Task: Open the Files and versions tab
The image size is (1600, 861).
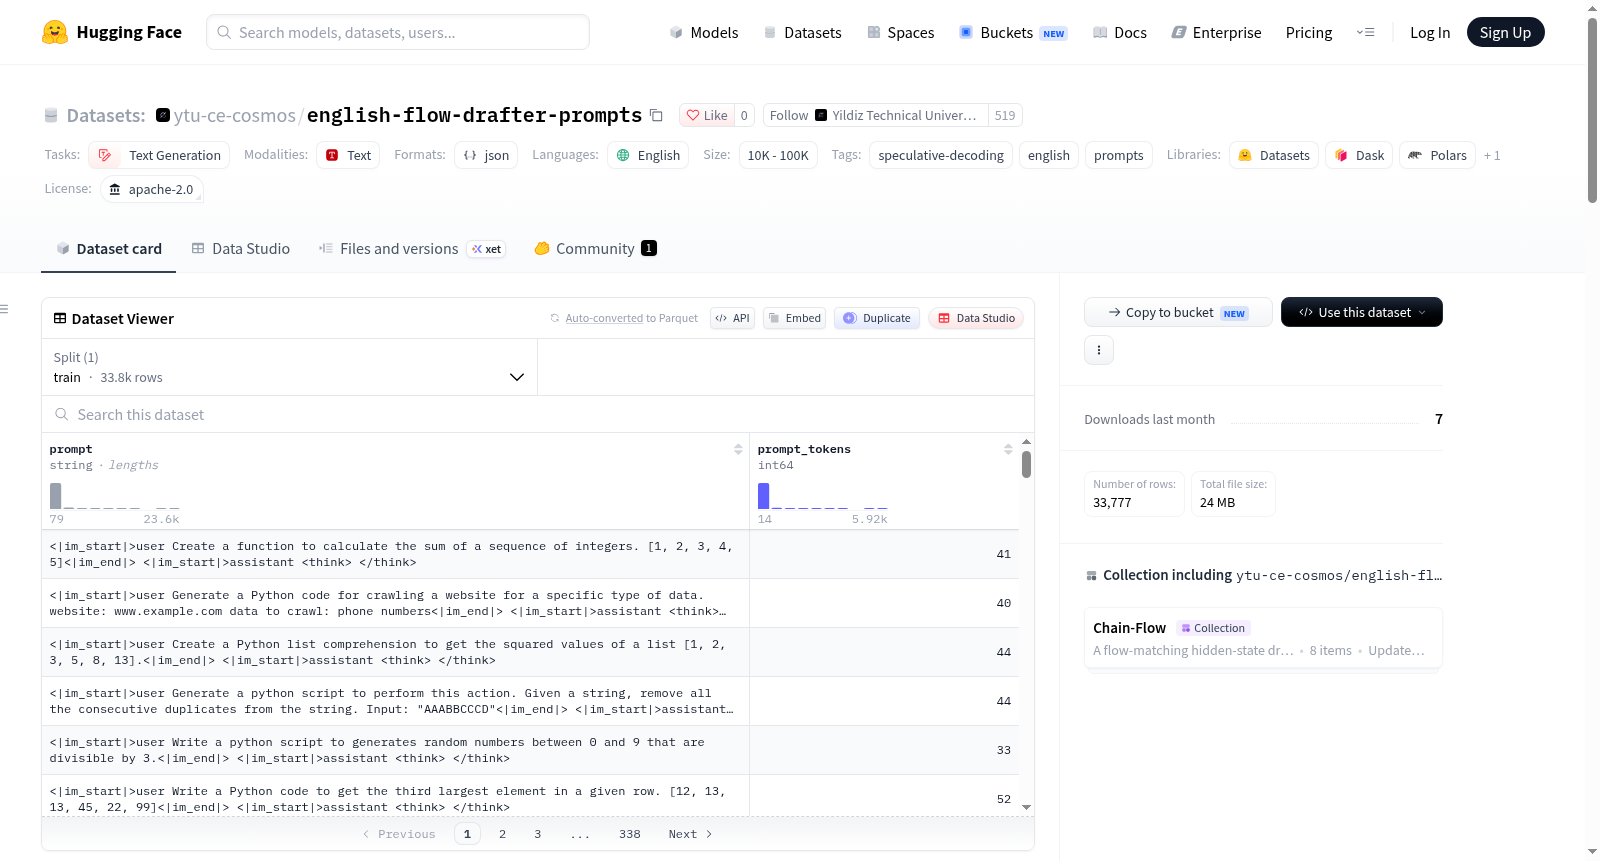Action: (x=411, y=248)
